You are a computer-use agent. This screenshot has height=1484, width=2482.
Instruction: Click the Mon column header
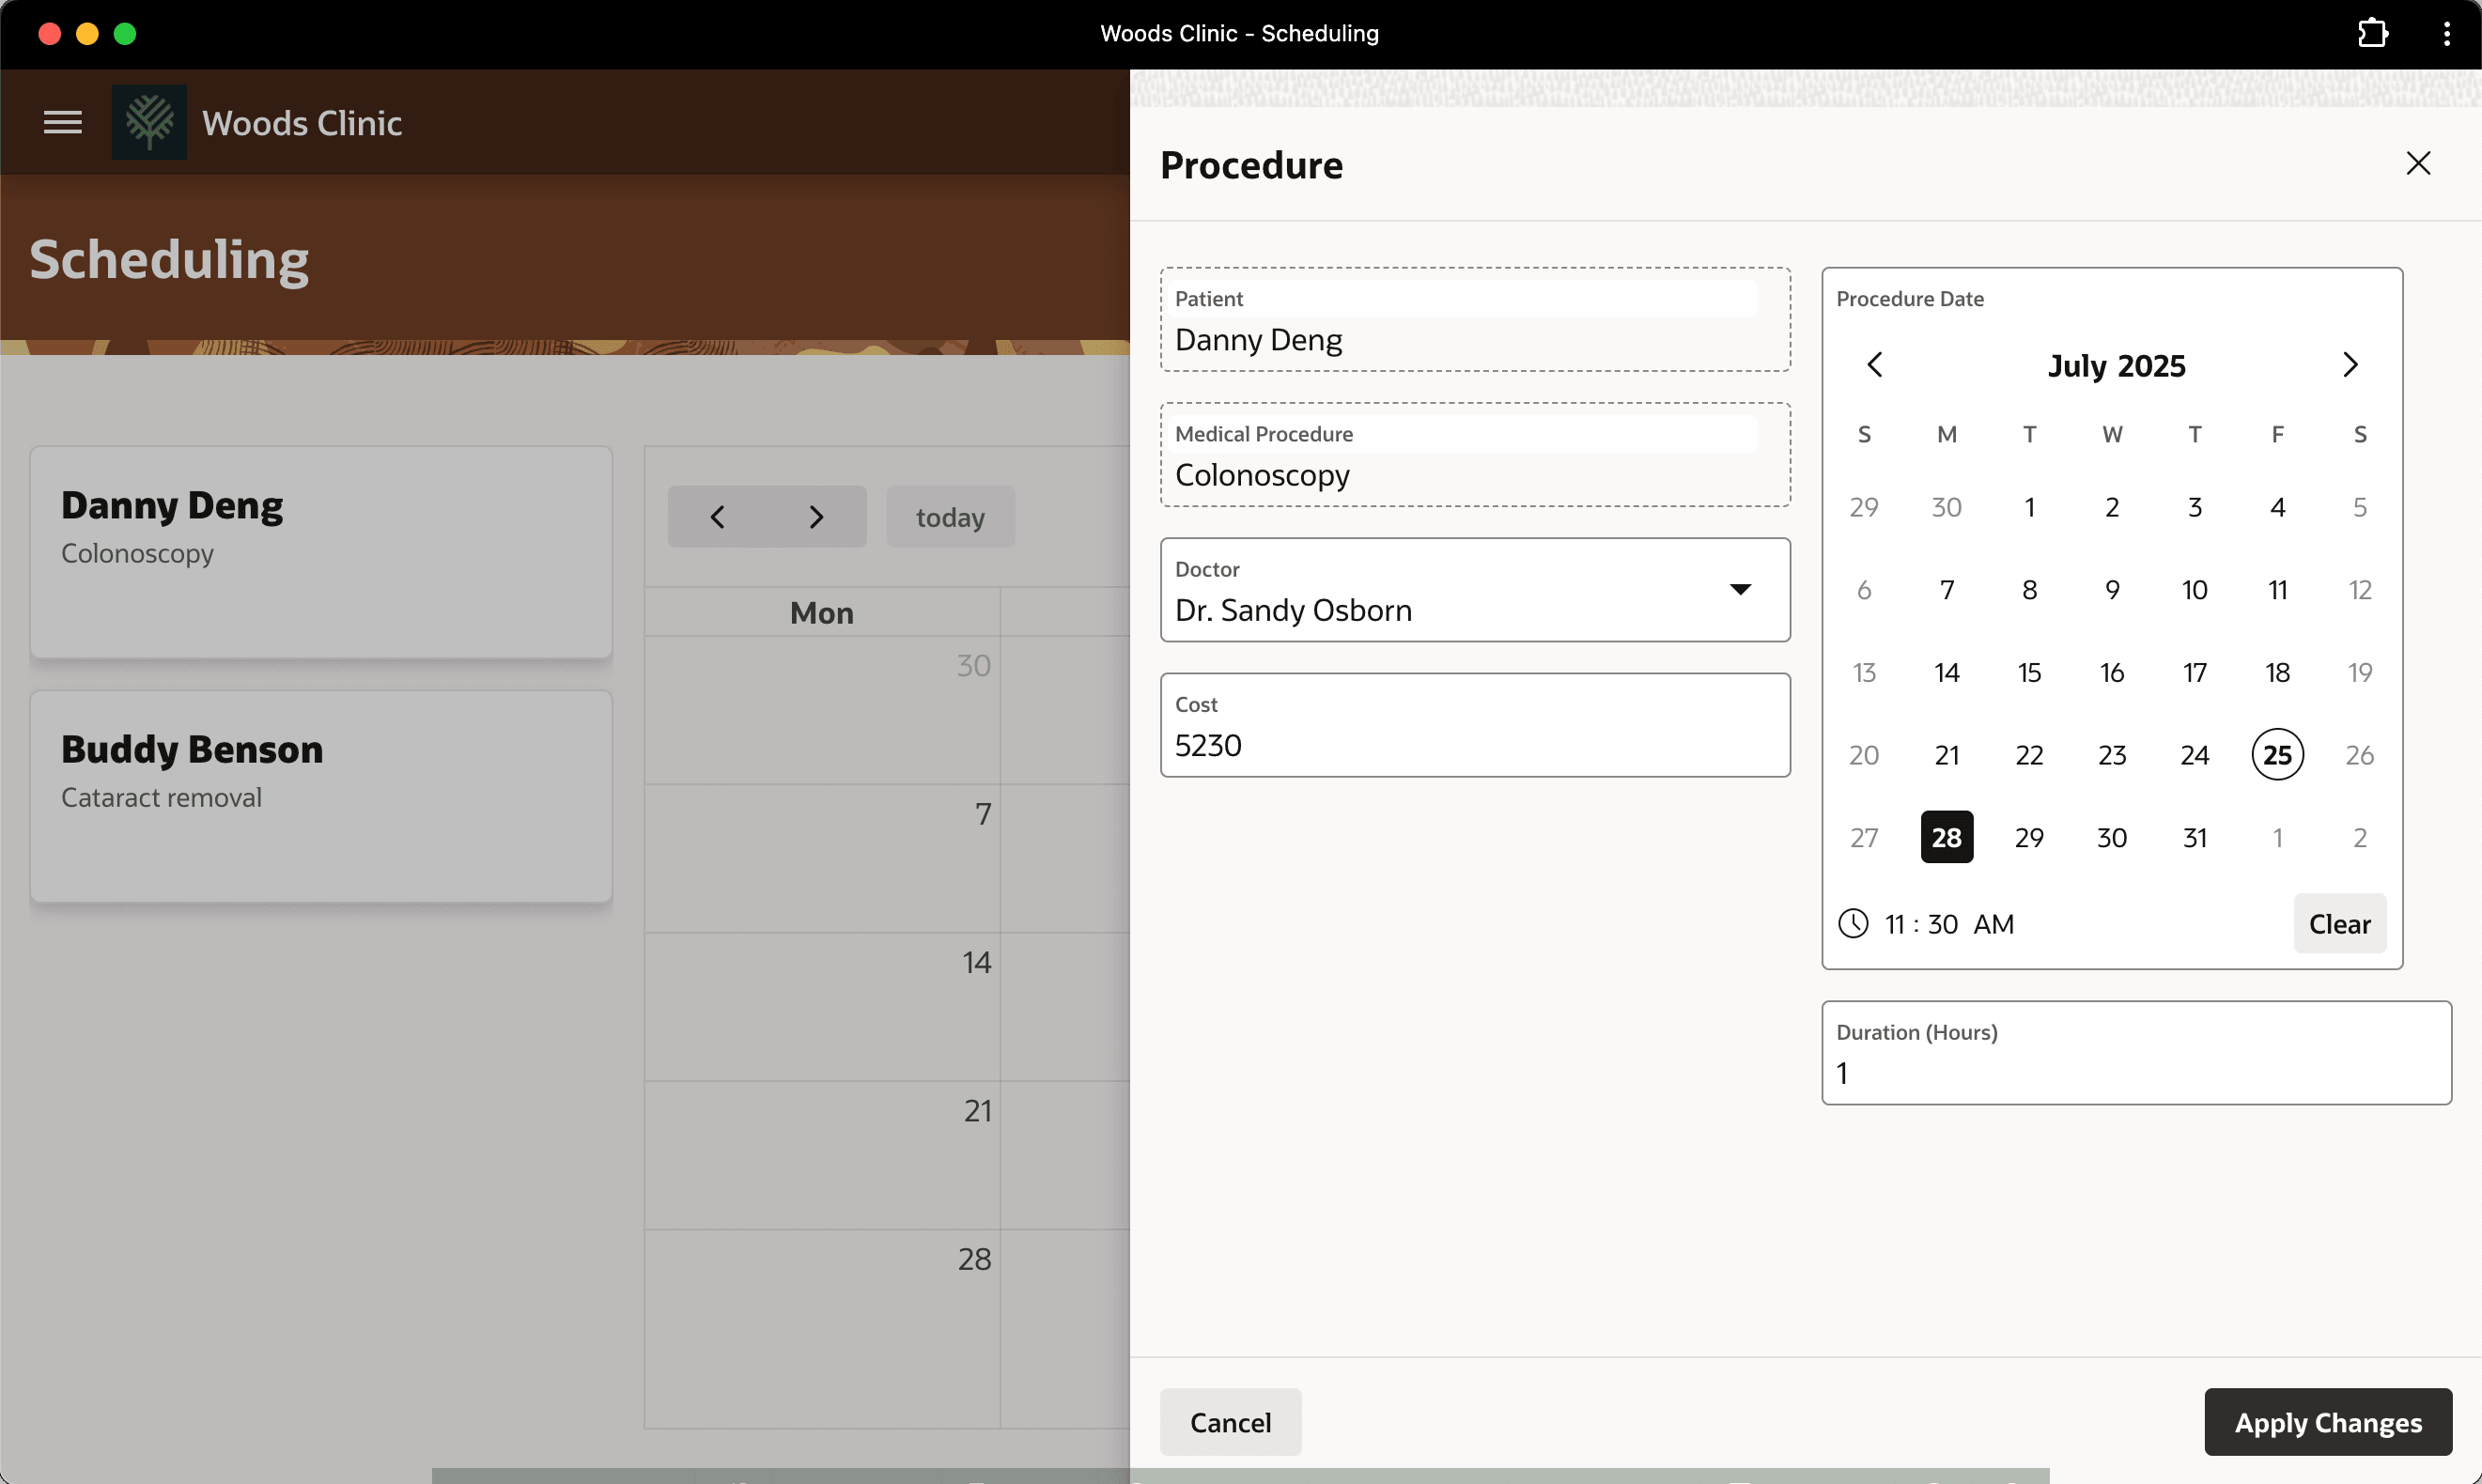click(x=822, y=612)
